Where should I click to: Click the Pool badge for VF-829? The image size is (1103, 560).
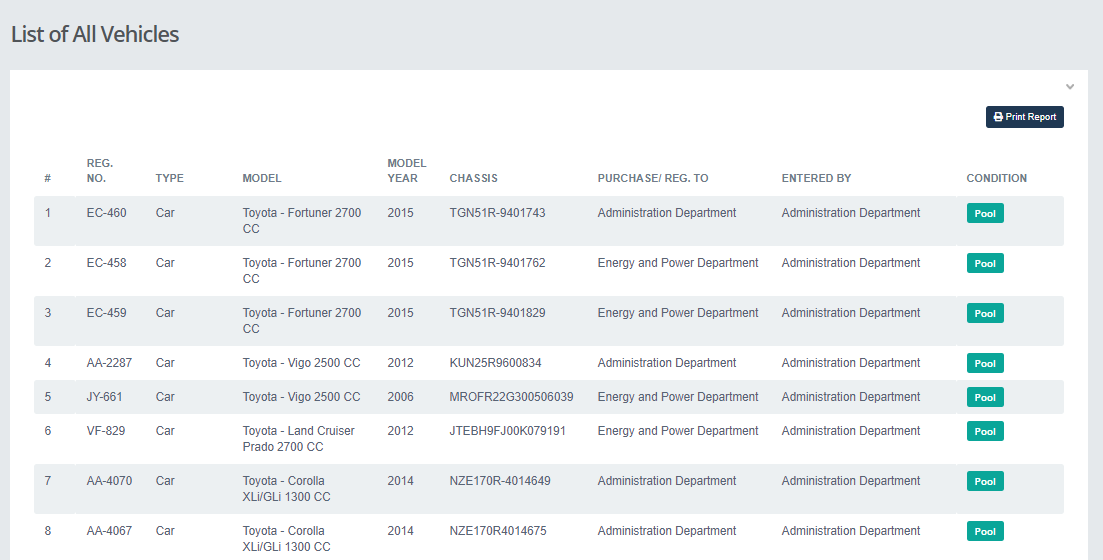coord(985,431)
